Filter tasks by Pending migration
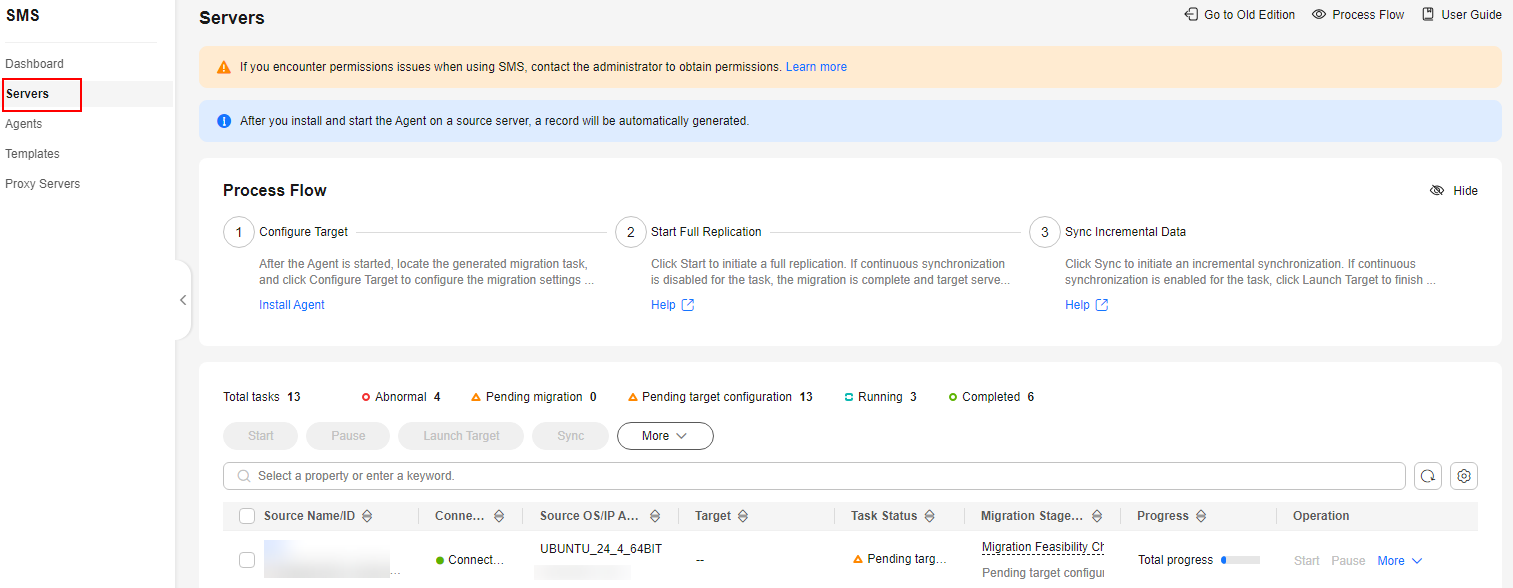Viewport: 1513px width, 588px height. [534, 397]
